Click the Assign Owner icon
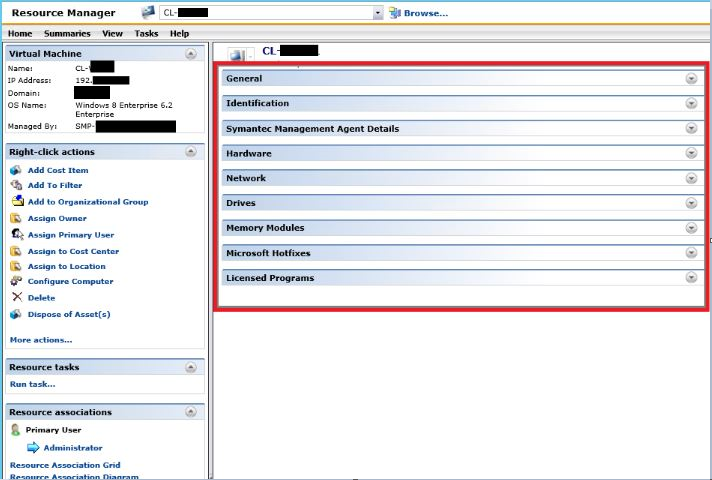Viewport: 712px width, 480px height. [x=16, y=218]
